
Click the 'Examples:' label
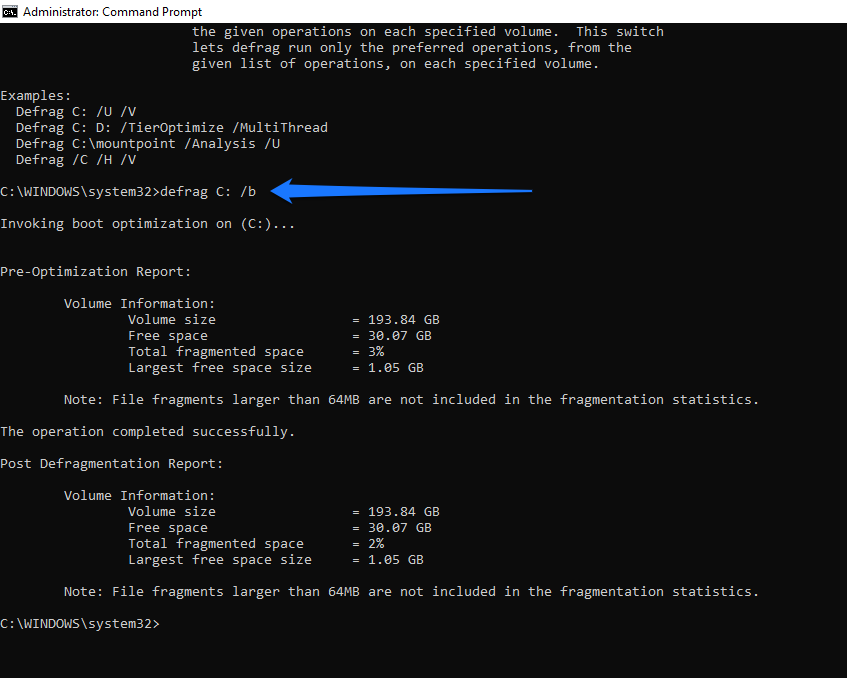(36, 95)
